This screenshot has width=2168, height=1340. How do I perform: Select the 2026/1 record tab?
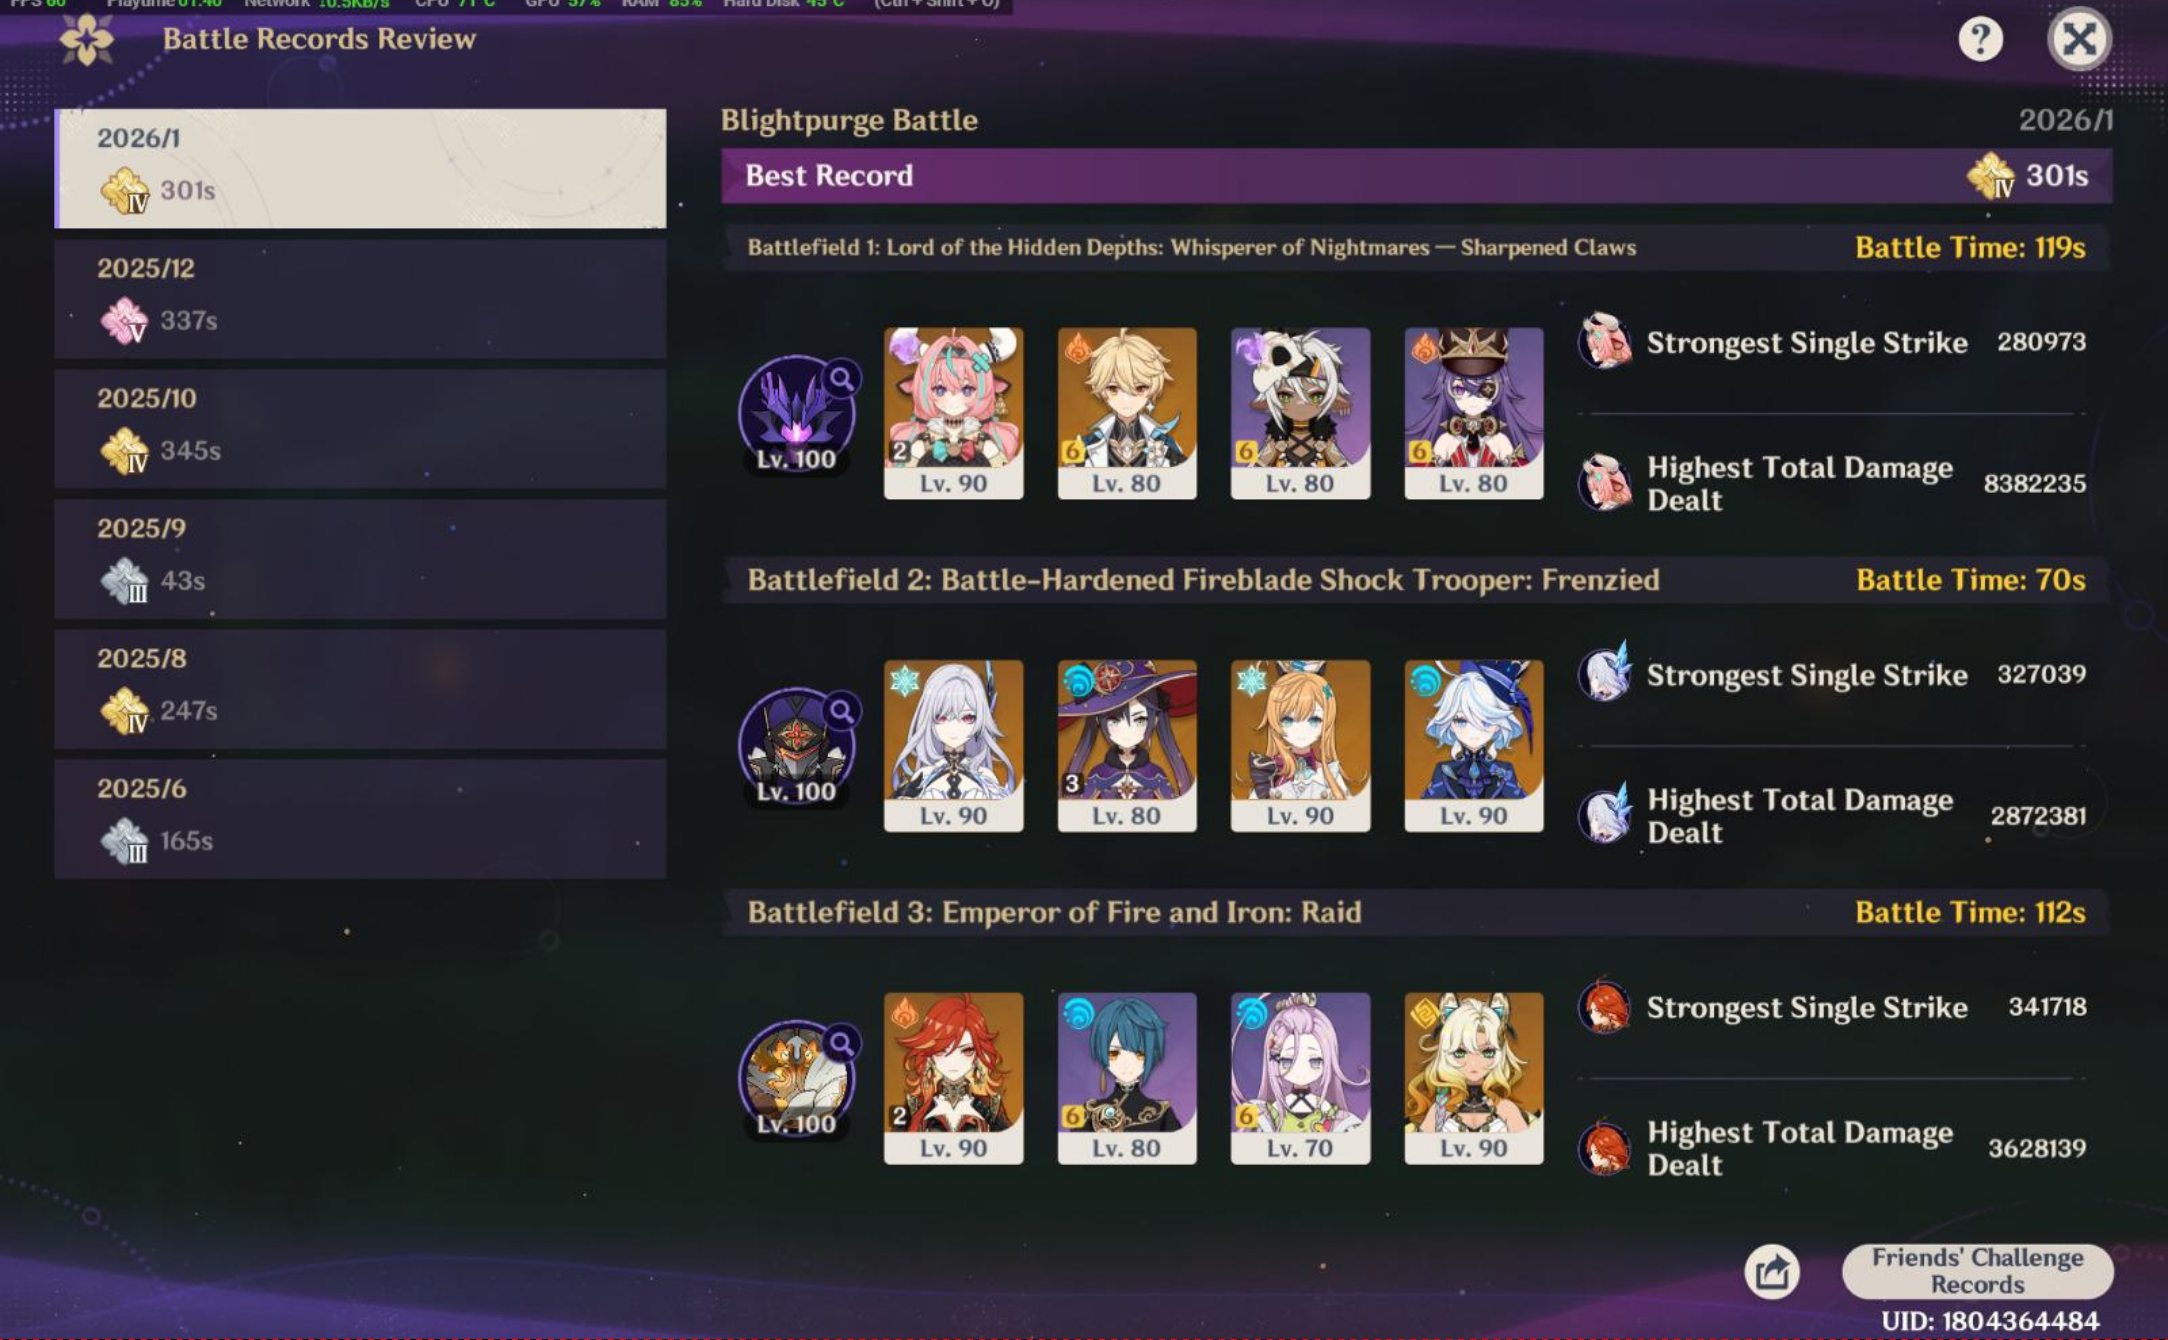360,168
